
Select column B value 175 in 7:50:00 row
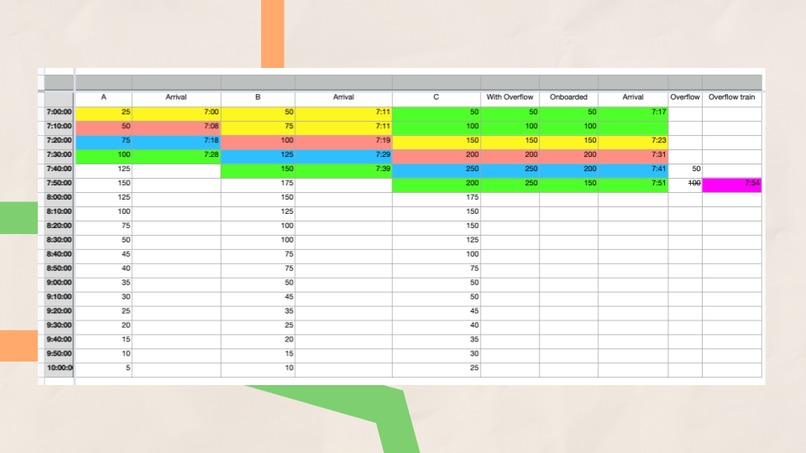click(258, 183)
